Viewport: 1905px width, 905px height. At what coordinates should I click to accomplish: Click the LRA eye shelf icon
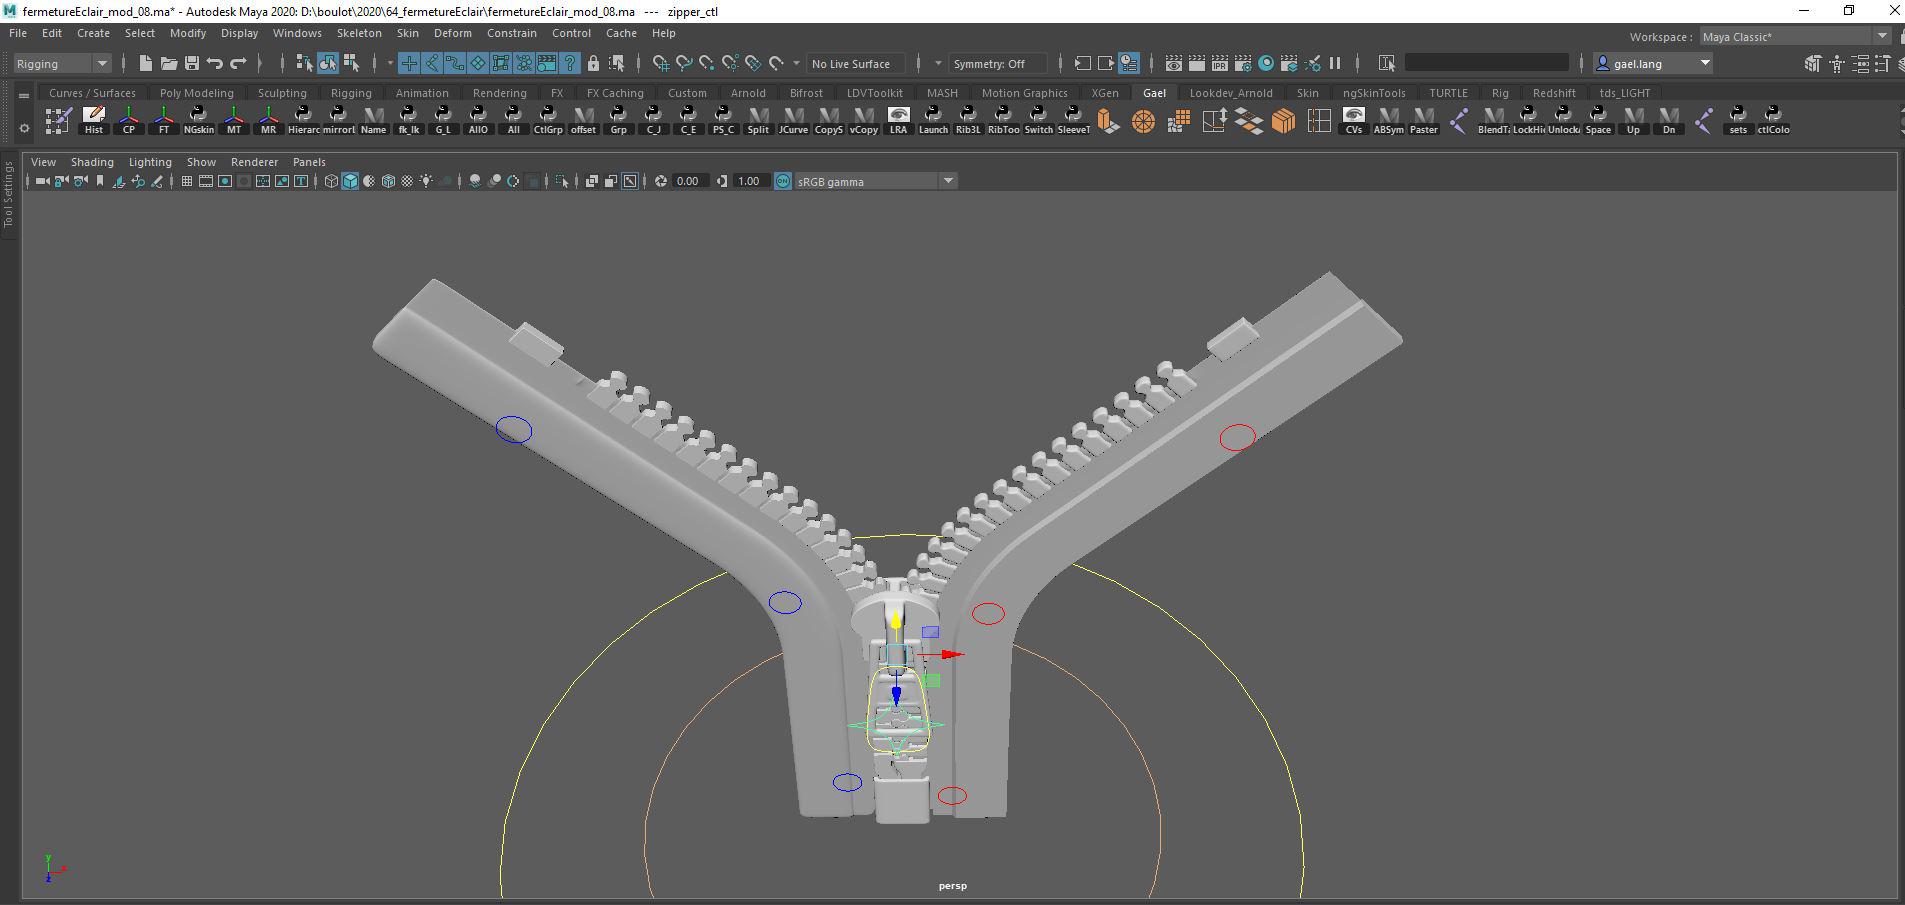(x=898, y=119)
